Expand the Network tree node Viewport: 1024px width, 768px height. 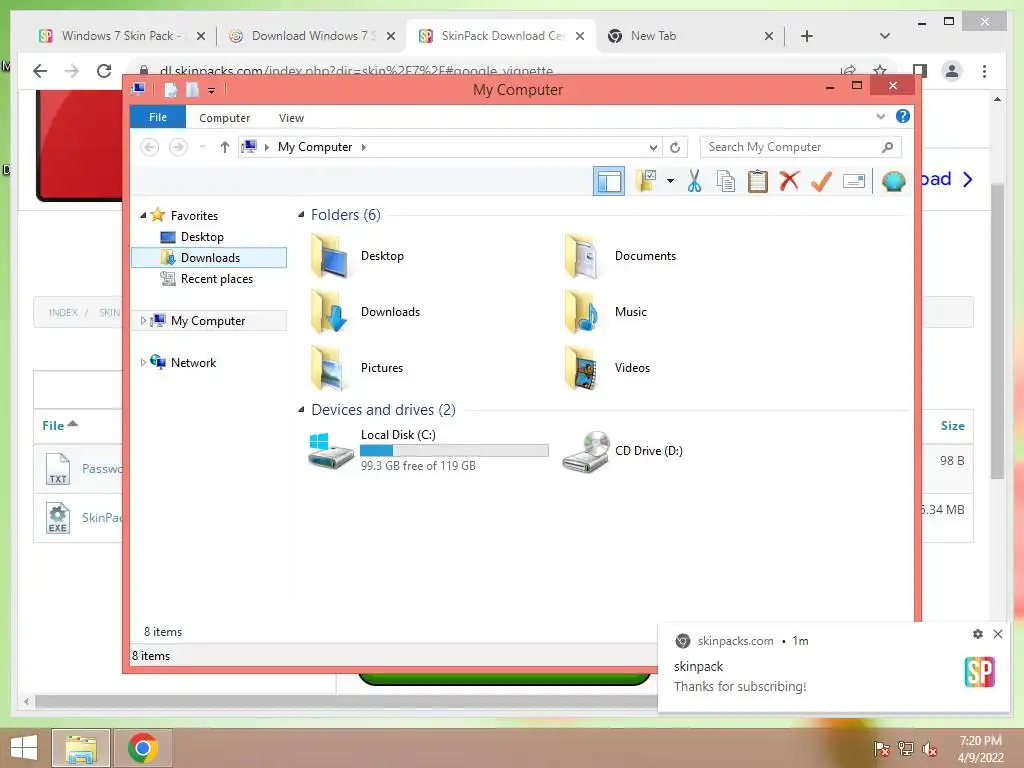click(143, 362)
